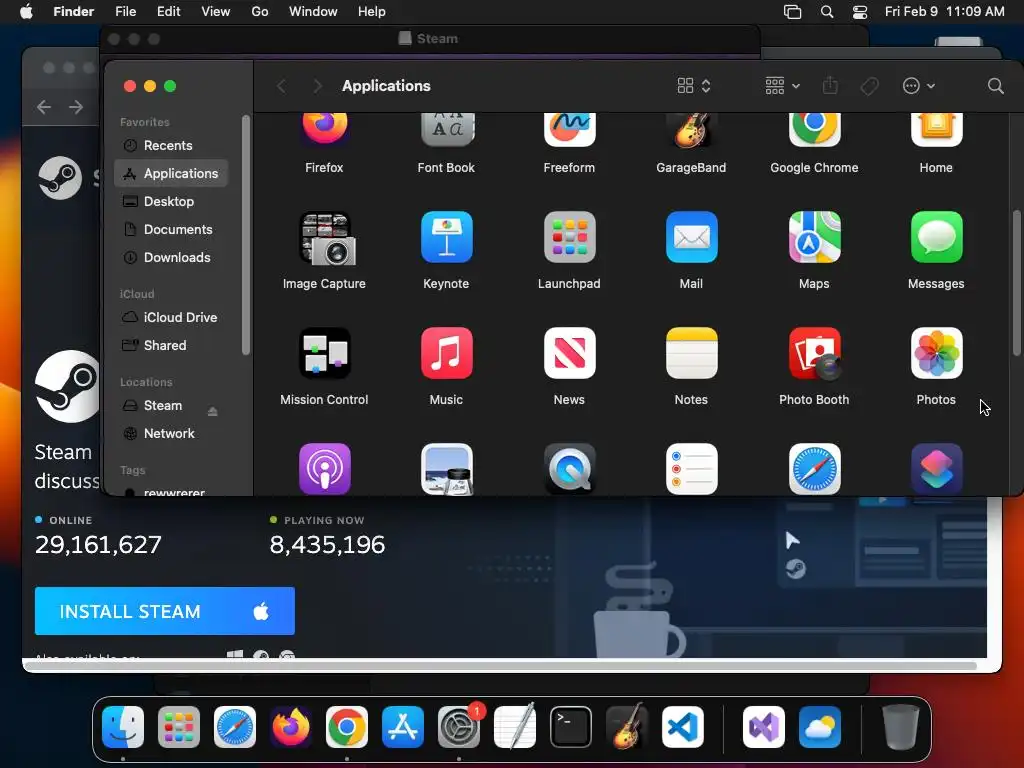Click the Share toolbar icon in Finder

pyautogui.click(x=830, y=86)
